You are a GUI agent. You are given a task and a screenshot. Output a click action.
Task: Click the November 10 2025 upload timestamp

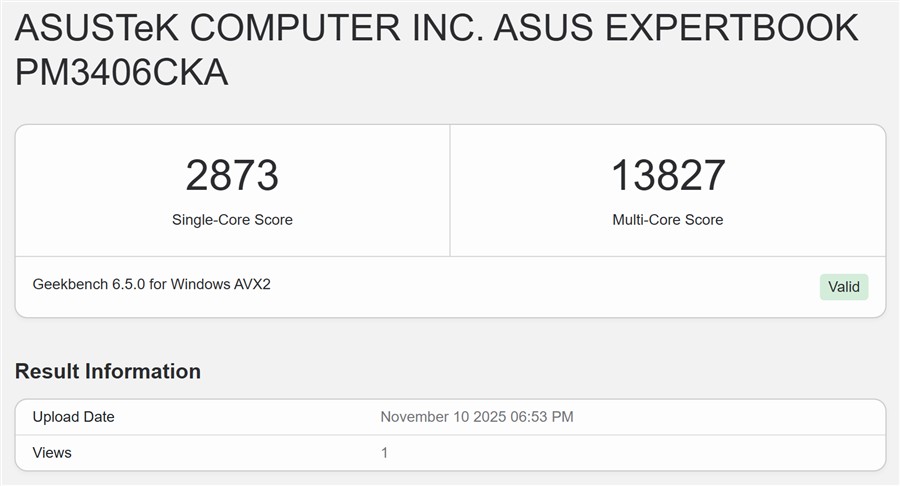477,417
